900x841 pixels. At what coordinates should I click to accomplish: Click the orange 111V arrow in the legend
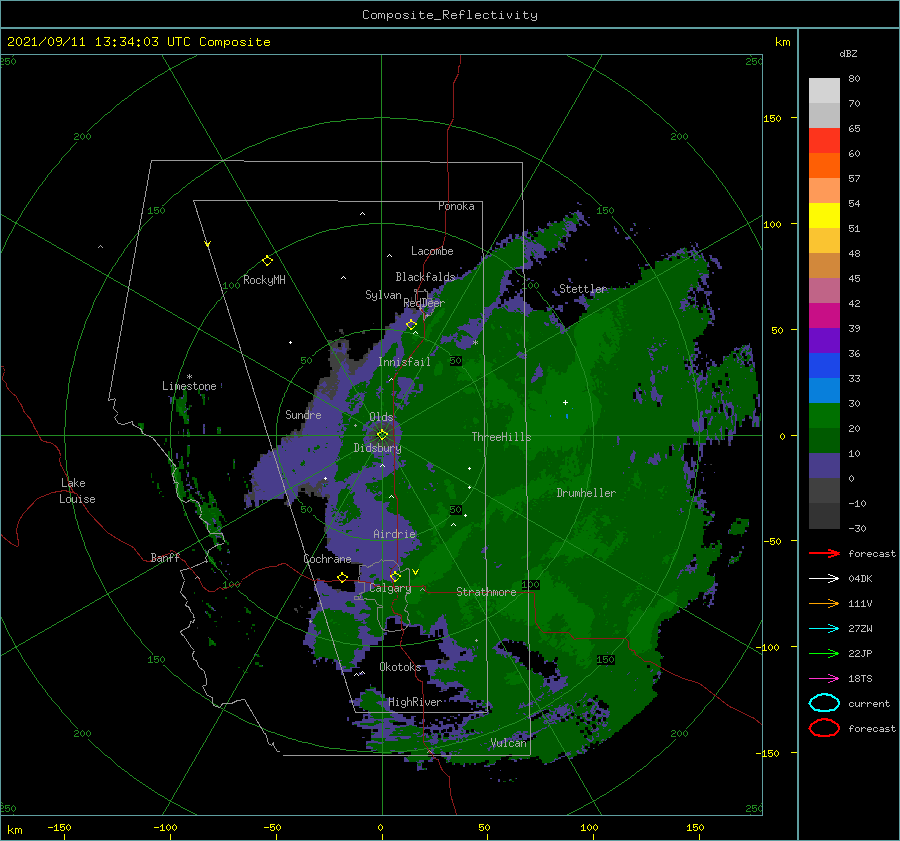pyautogui.click(x=824, y=603)
